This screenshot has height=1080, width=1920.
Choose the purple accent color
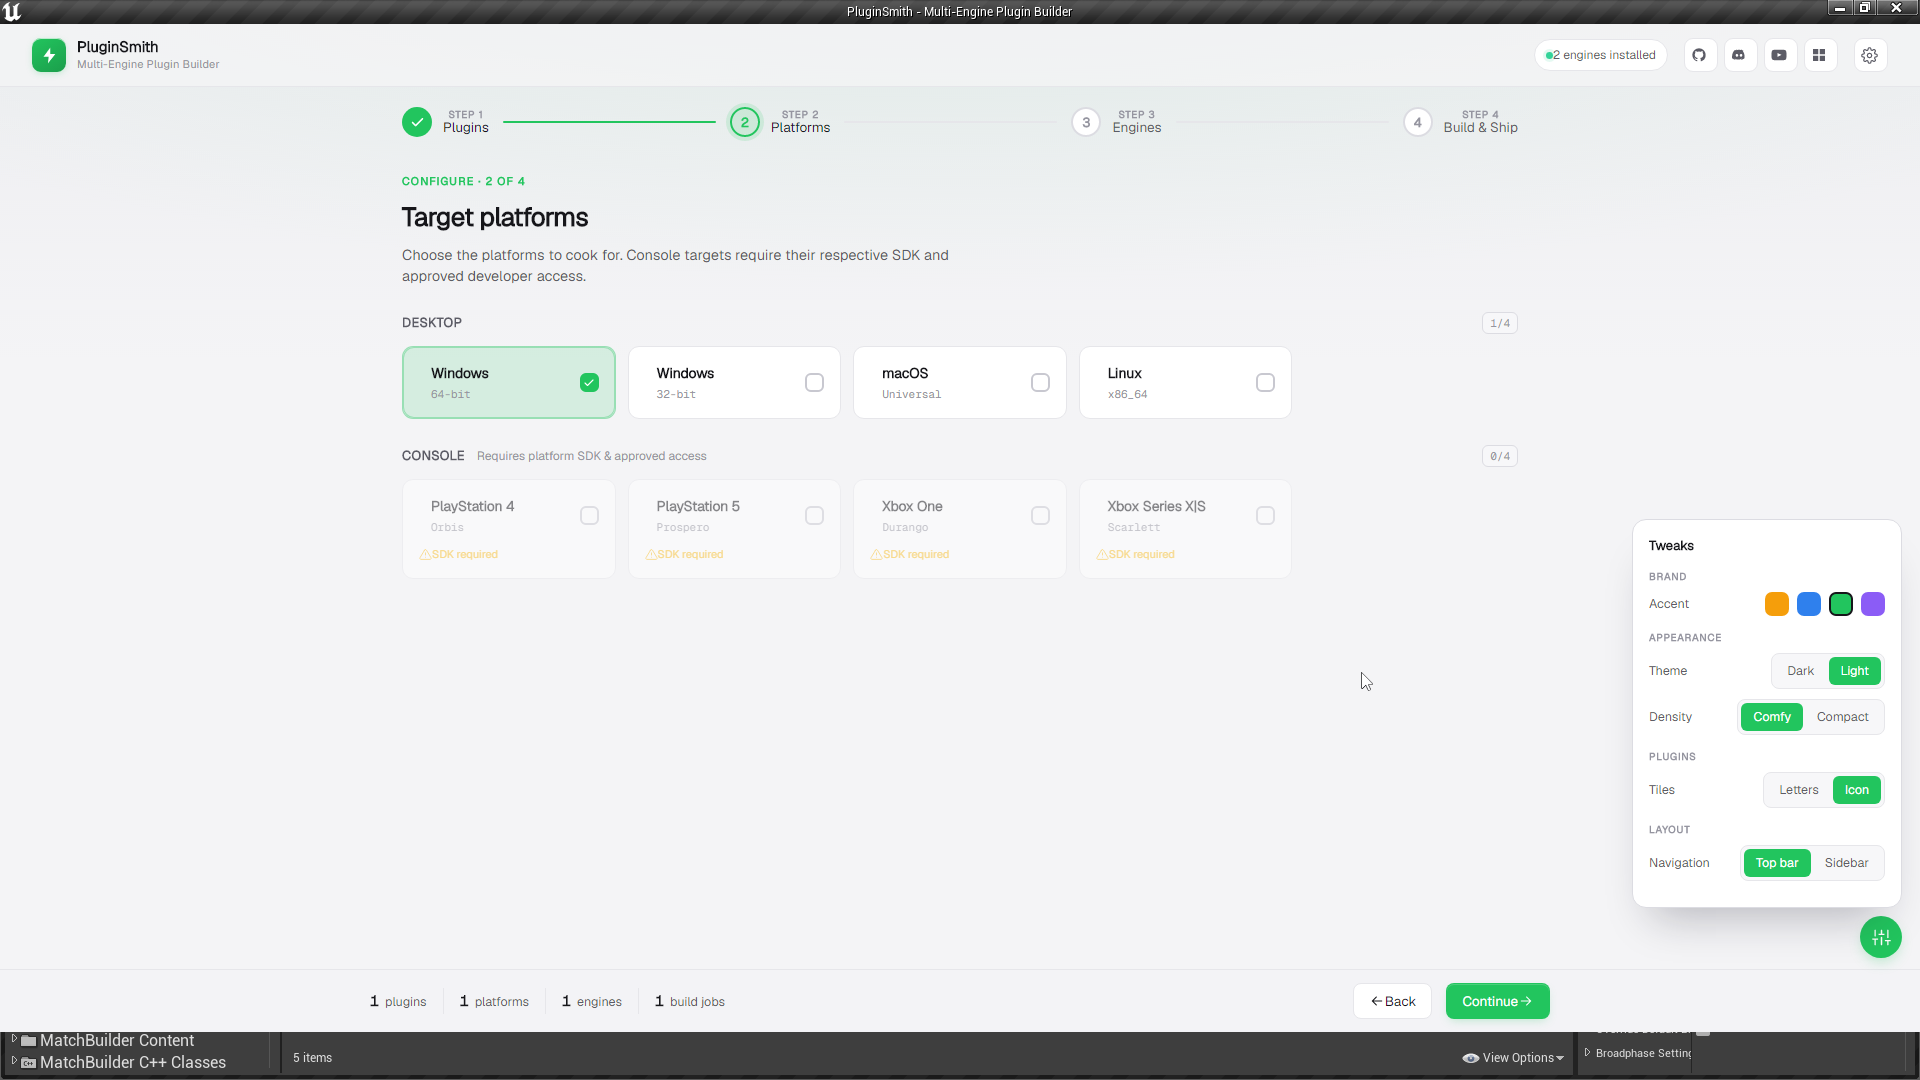point(1873,604)
